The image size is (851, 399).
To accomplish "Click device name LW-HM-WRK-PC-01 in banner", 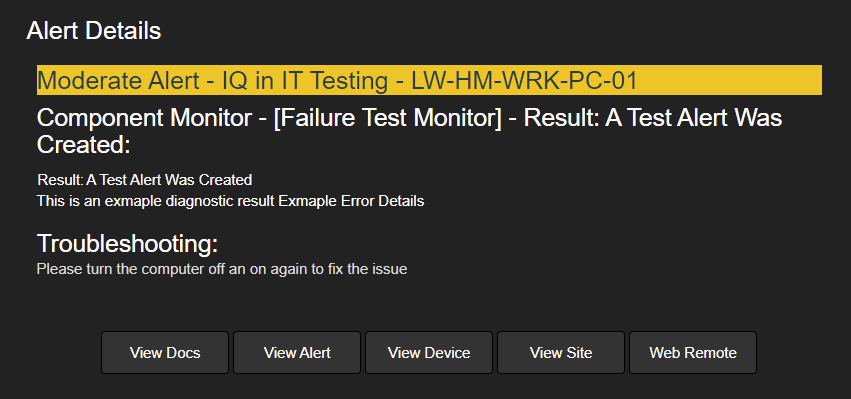I will [x=524, y=81].
